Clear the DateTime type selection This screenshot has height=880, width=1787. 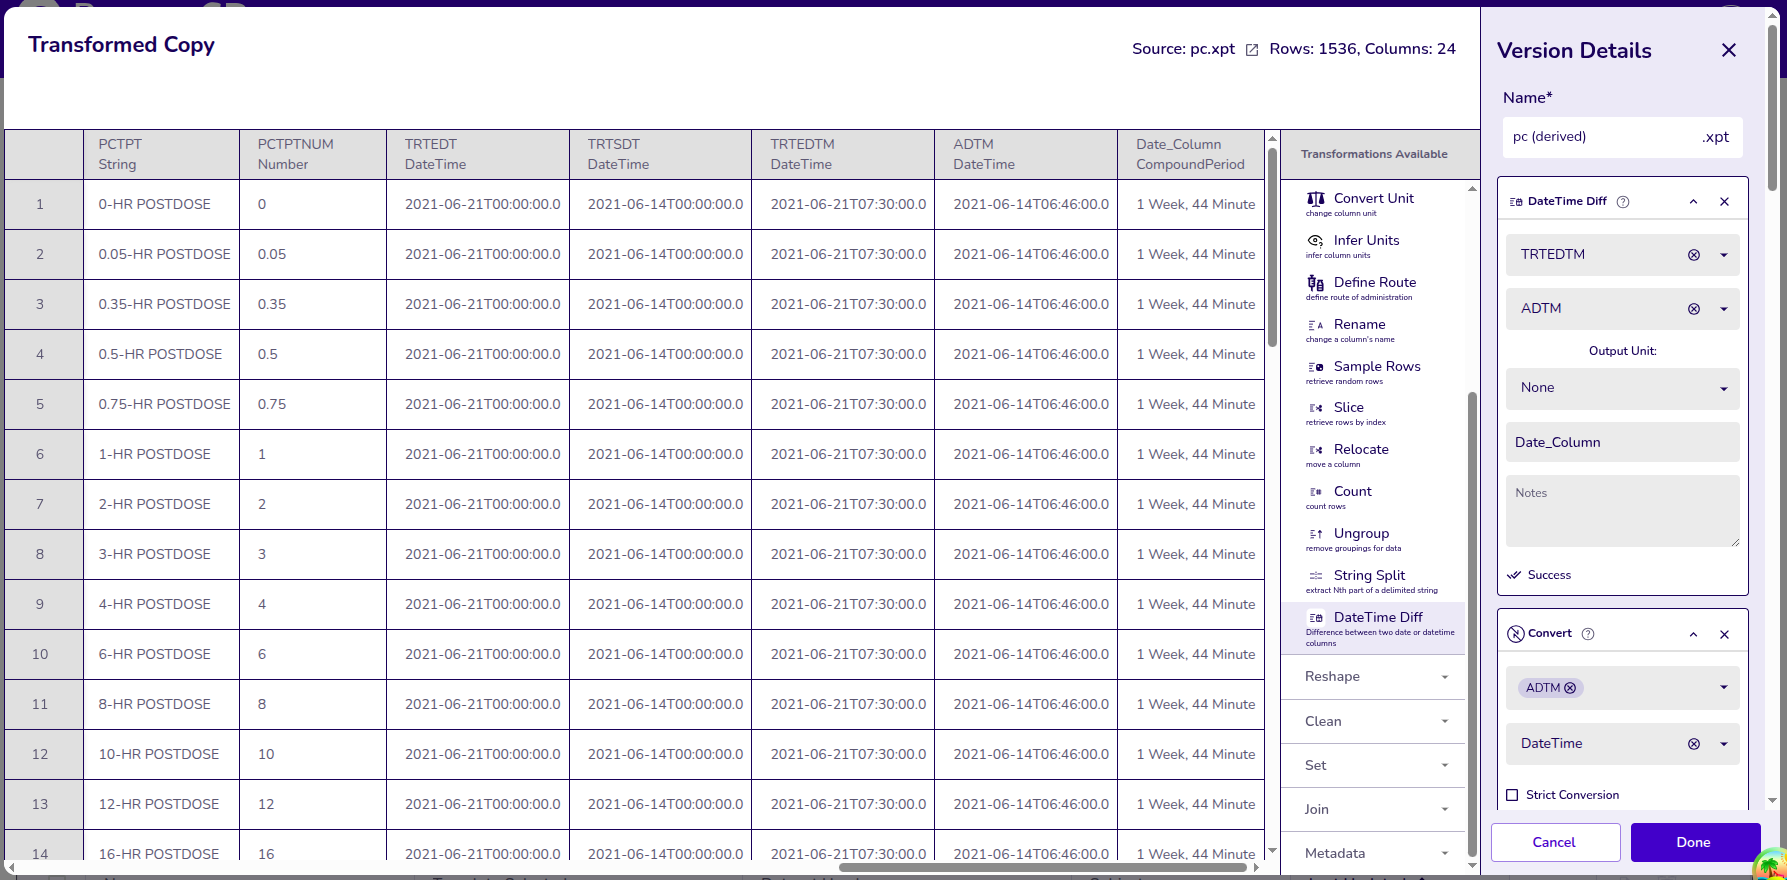1693,744
